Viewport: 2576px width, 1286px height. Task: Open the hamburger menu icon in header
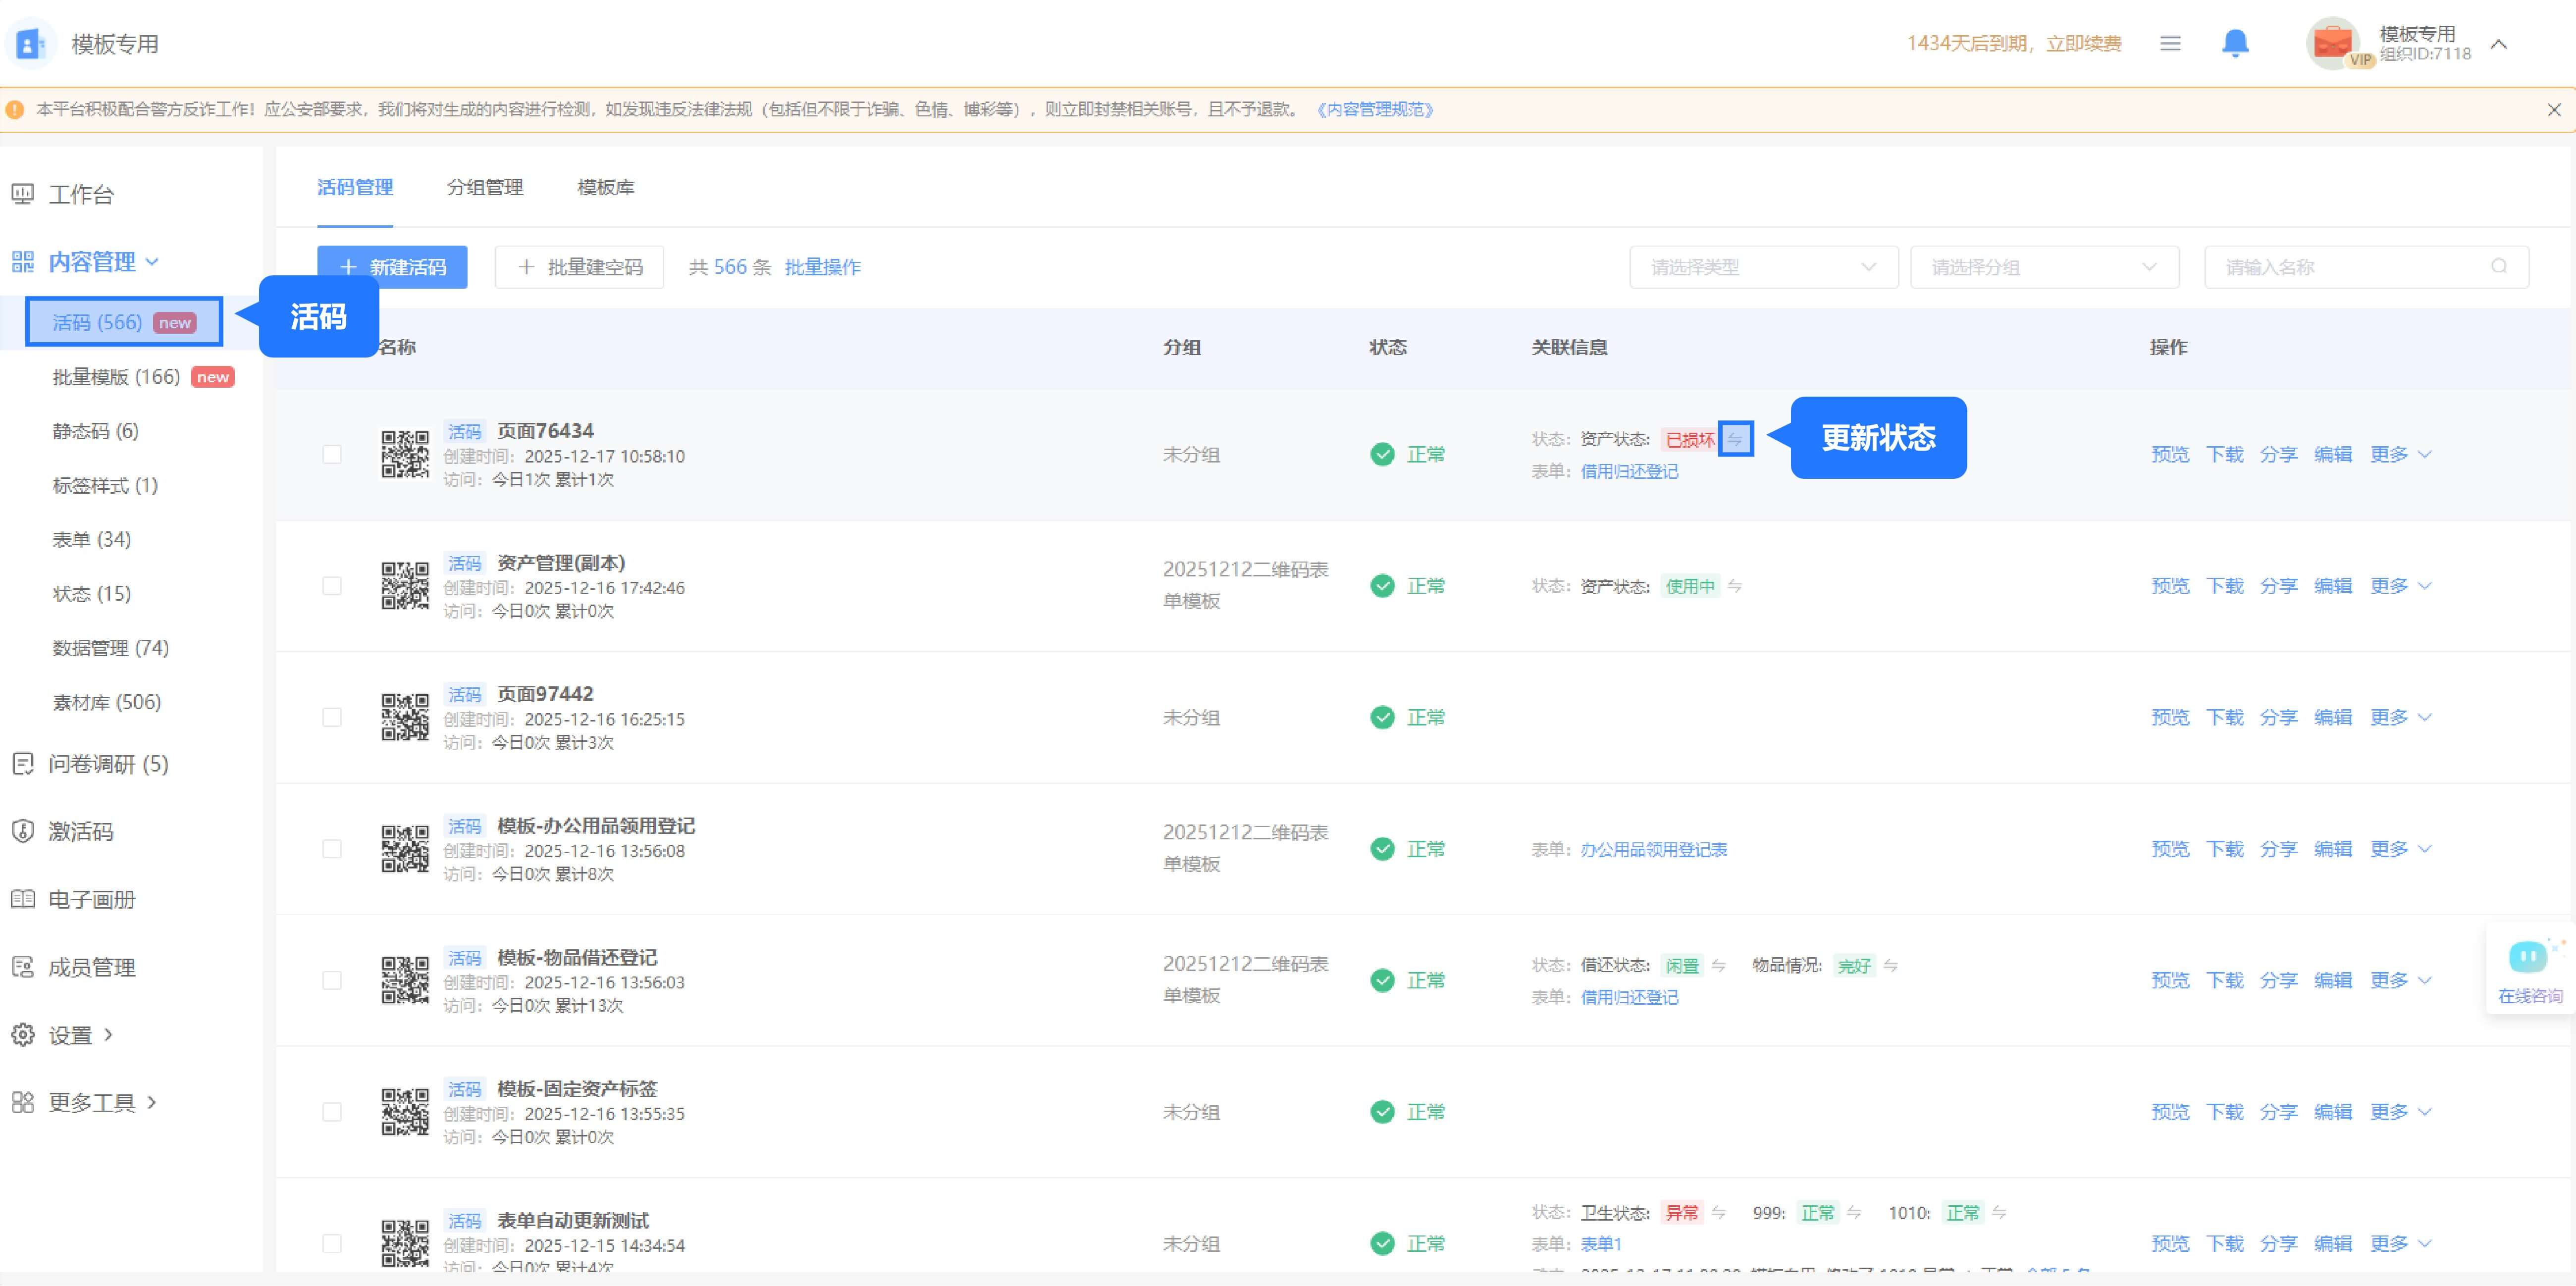pos(2169,43)
